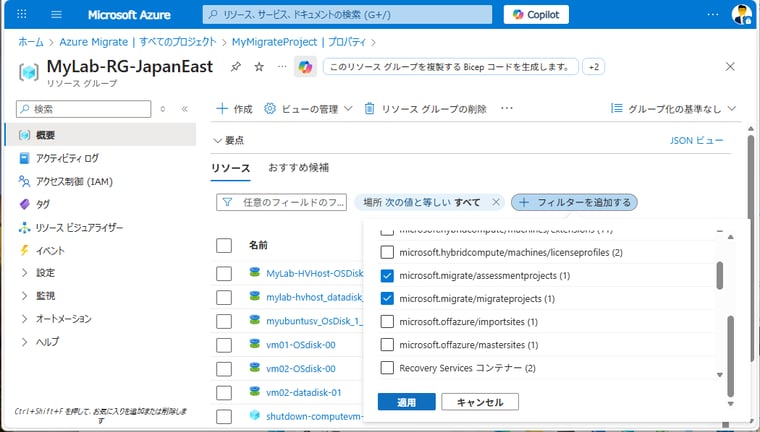This screenshot has width=760, height=432.
Task: Check the vm02-datadisk-01 row checkbox
Action: pyautogui.click(x=224, y=392)
